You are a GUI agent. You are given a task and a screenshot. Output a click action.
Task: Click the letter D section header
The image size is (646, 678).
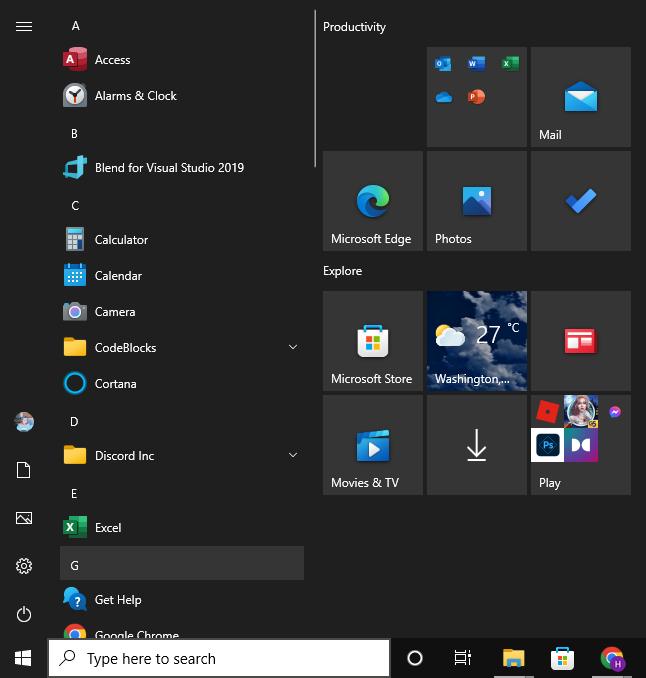pos(74,422)
